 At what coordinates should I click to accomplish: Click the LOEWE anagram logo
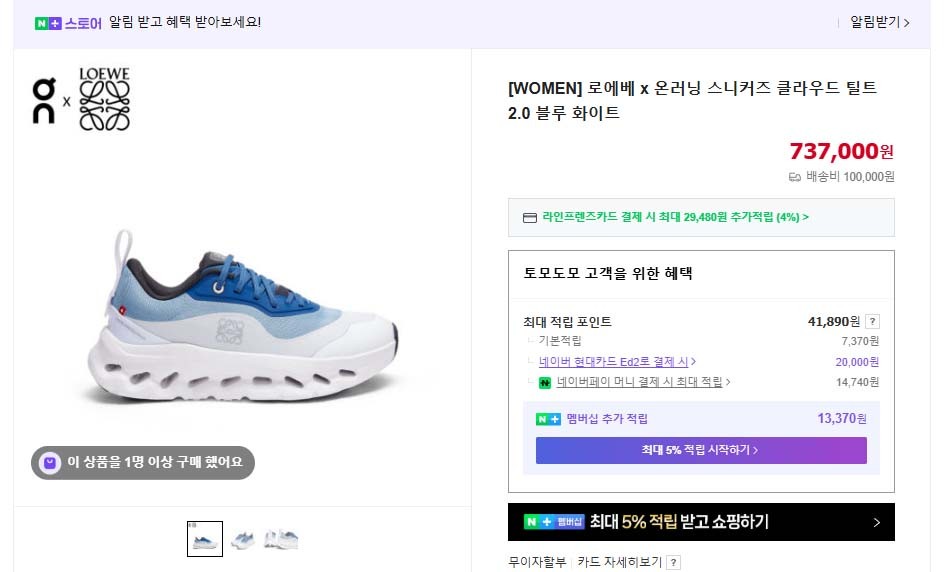[x=105, y=100]
